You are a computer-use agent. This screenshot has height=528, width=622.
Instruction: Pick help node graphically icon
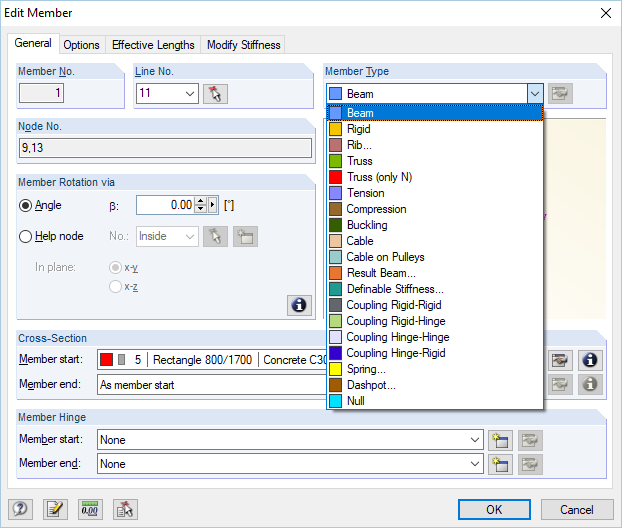[x=215, y=236]
